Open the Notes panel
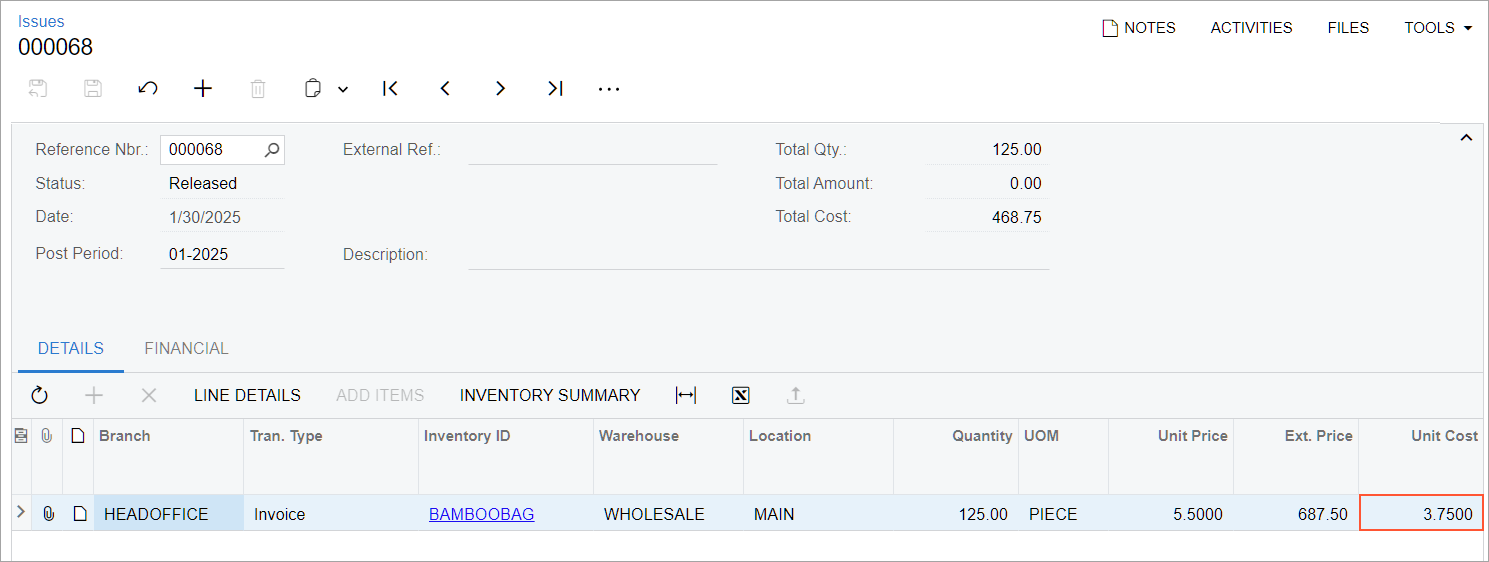Viewport: 1489px width, 562px height. click(x=1138, y=28)
